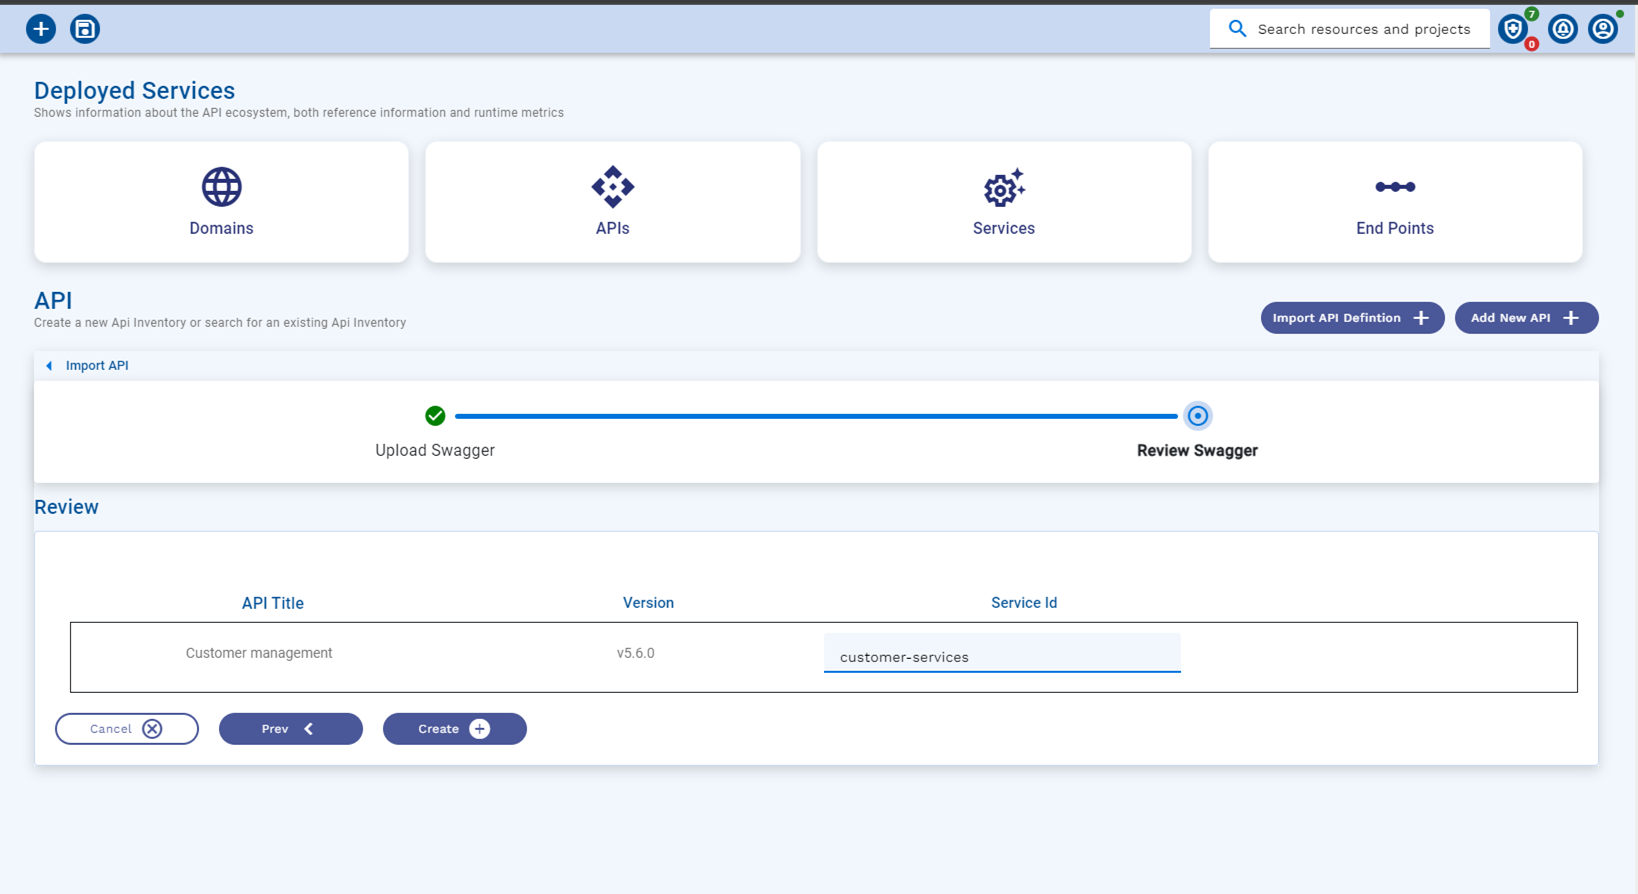Click the plus icon in Create button

[480, 729]
